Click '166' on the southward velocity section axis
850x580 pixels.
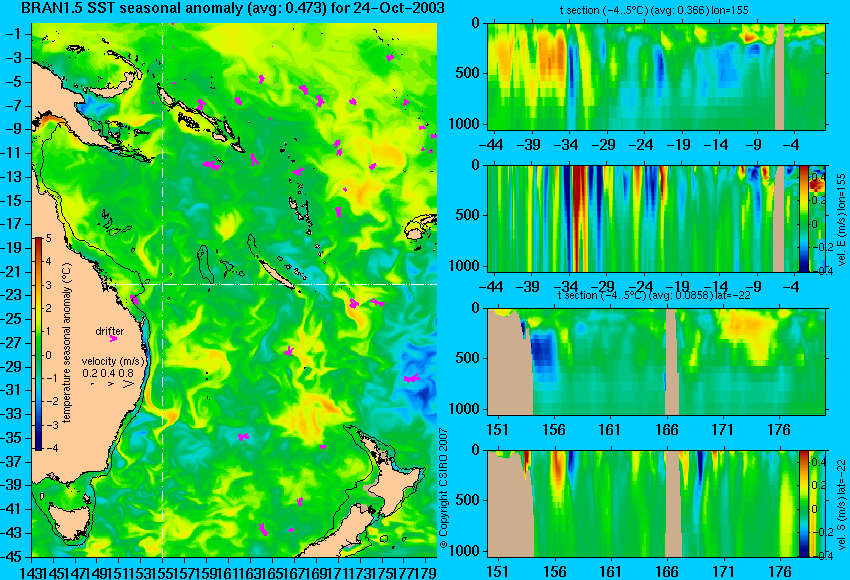[667, 571]
